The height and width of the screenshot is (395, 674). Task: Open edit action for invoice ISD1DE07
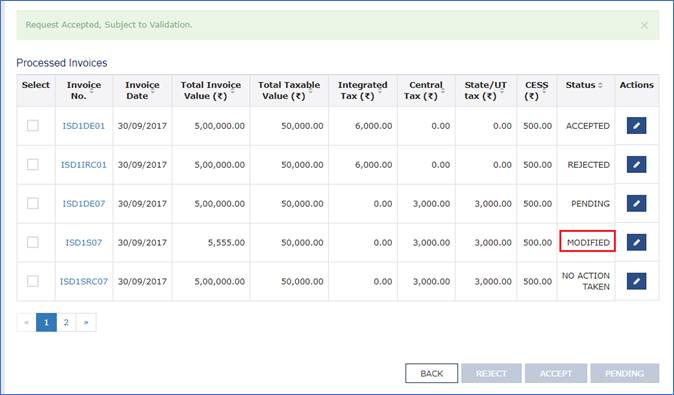[636, 203]
